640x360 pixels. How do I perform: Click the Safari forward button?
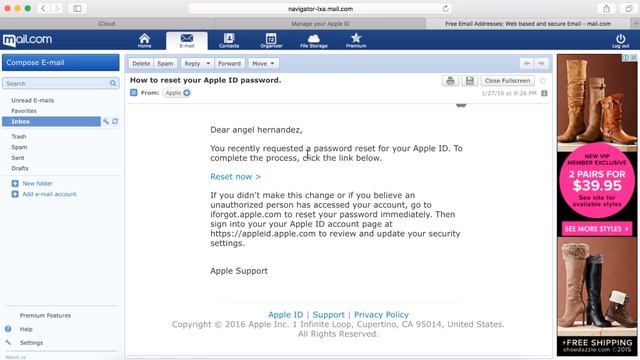[57, 8]
